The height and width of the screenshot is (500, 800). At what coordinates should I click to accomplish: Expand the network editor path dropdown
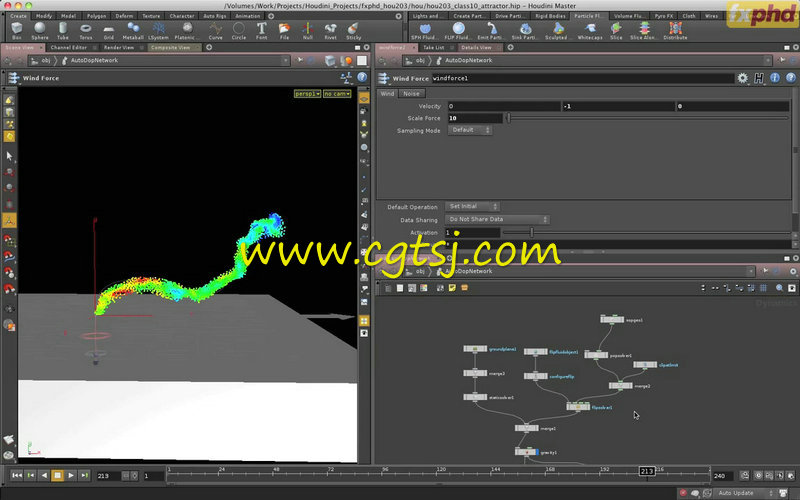click(751, 271)
